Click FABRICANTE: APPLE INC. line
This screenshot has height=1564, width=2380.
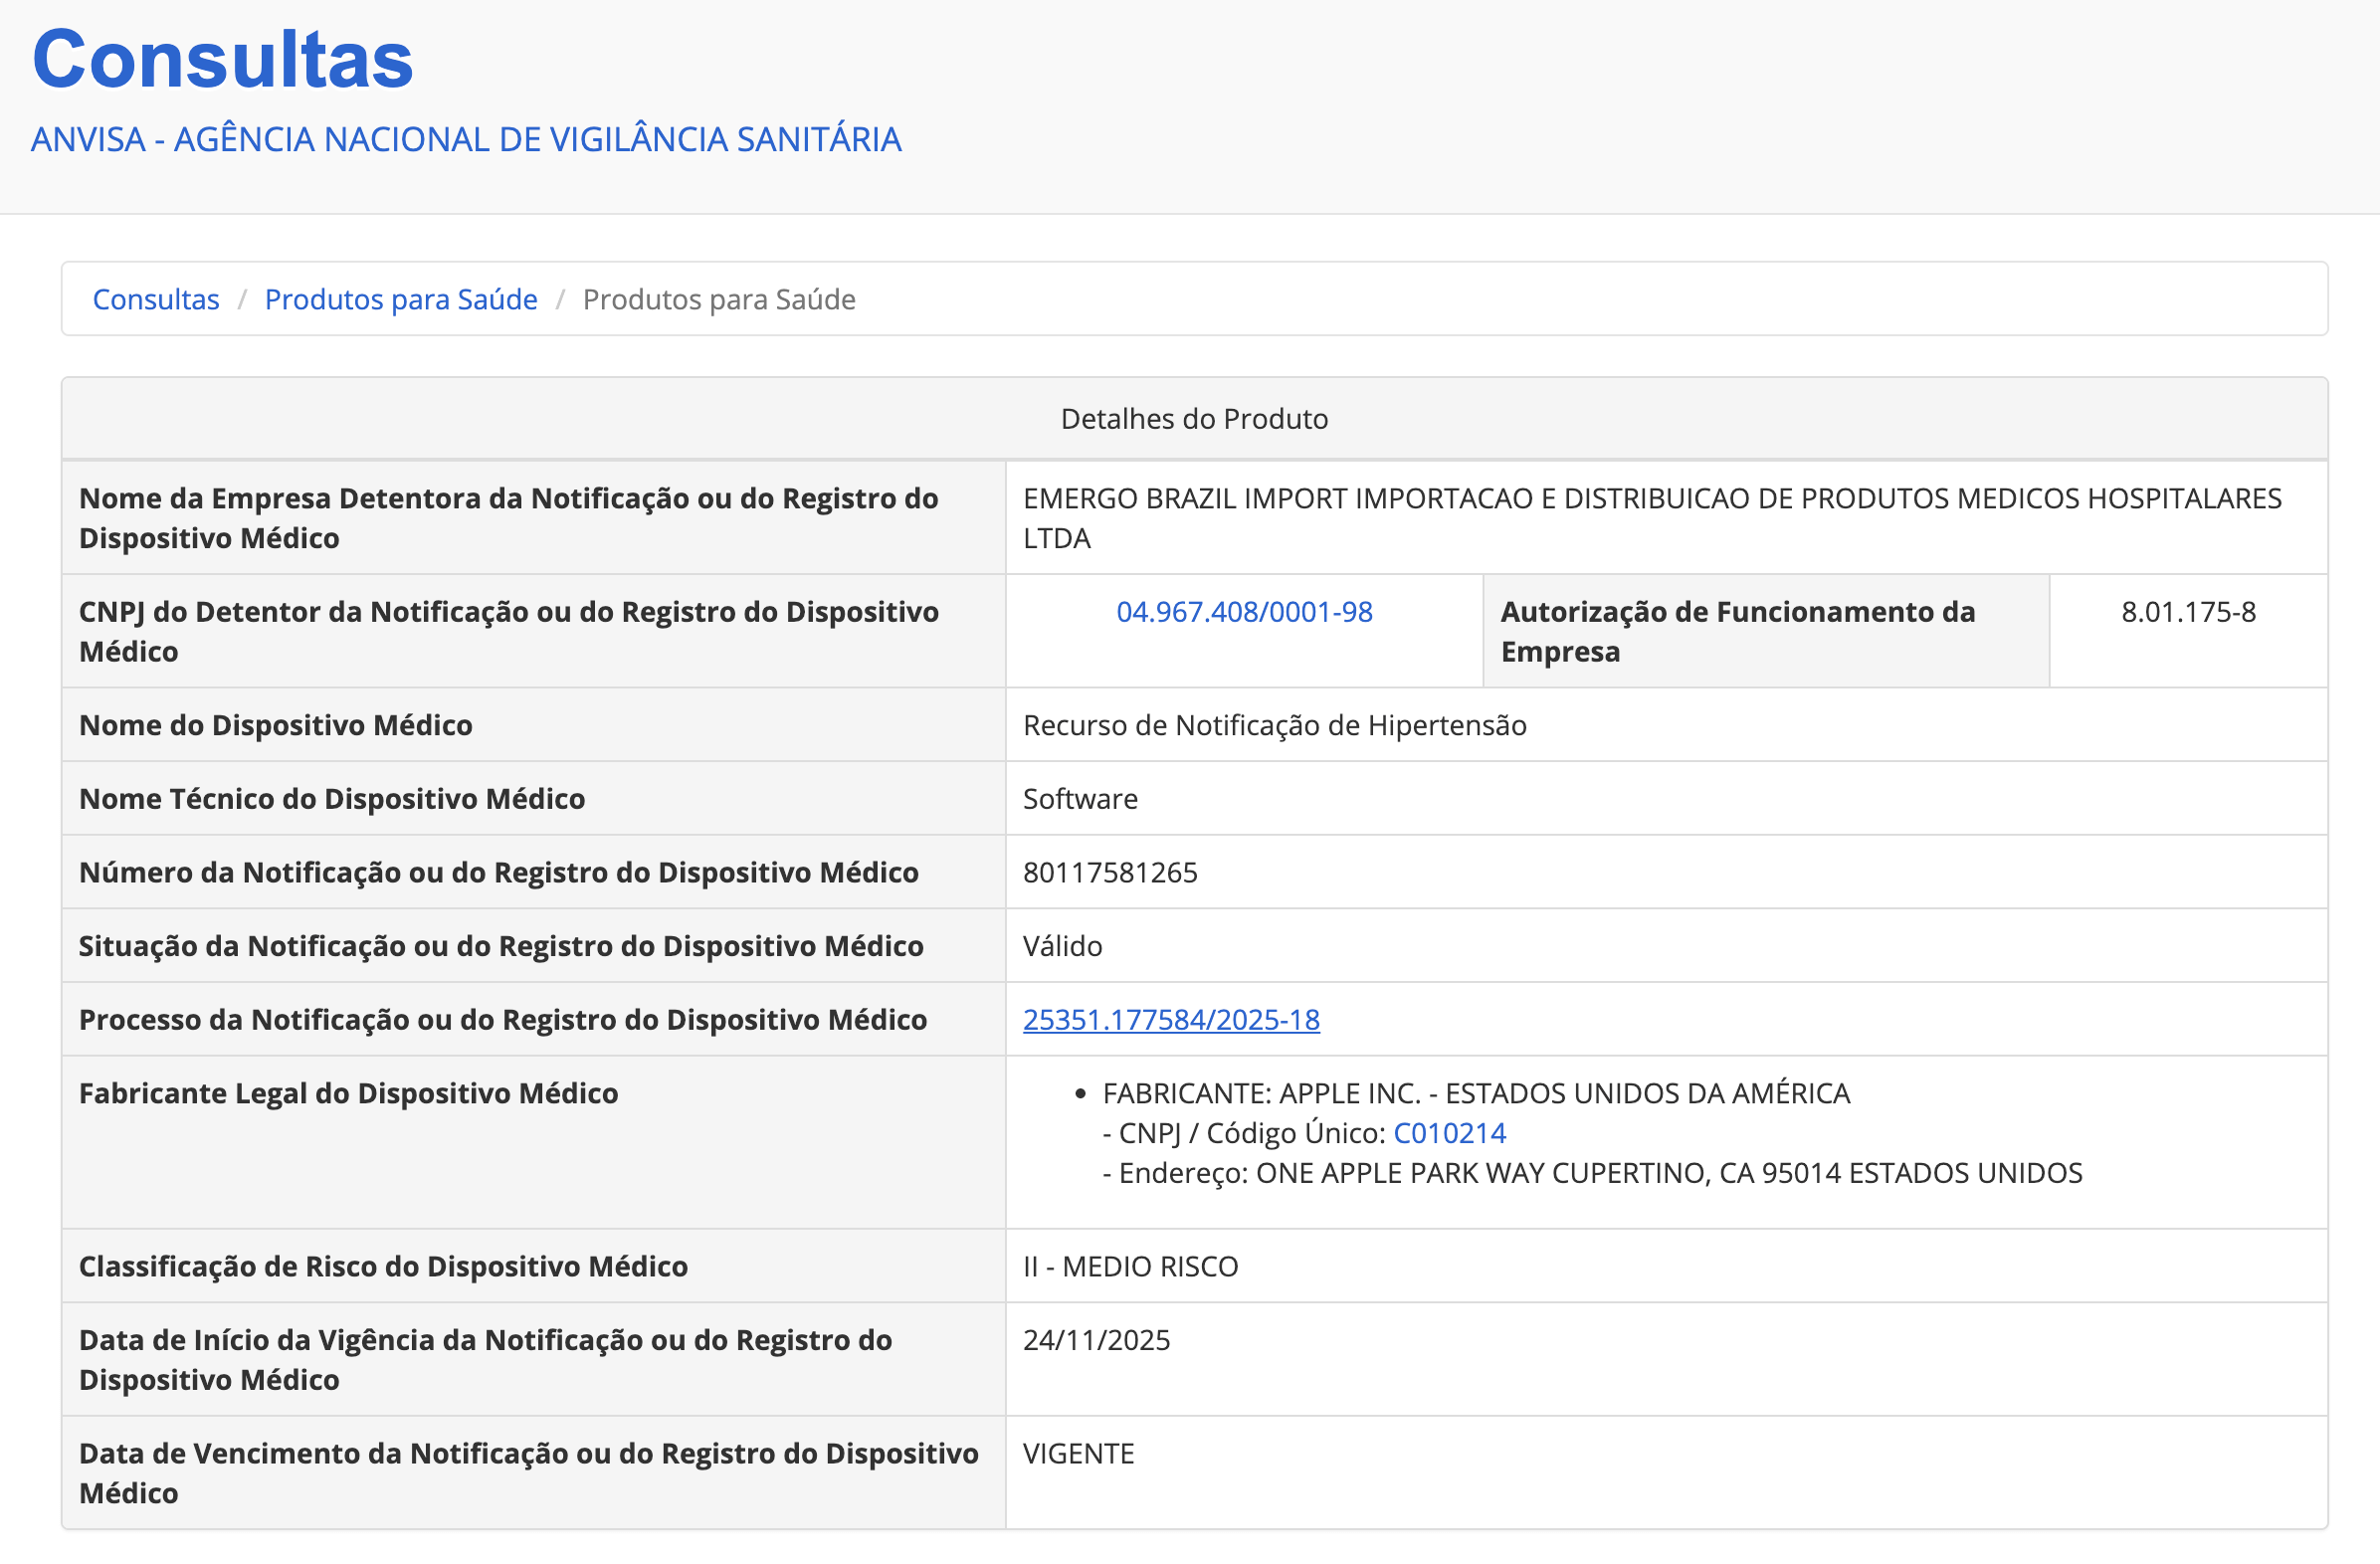tap(1475, 1093)
